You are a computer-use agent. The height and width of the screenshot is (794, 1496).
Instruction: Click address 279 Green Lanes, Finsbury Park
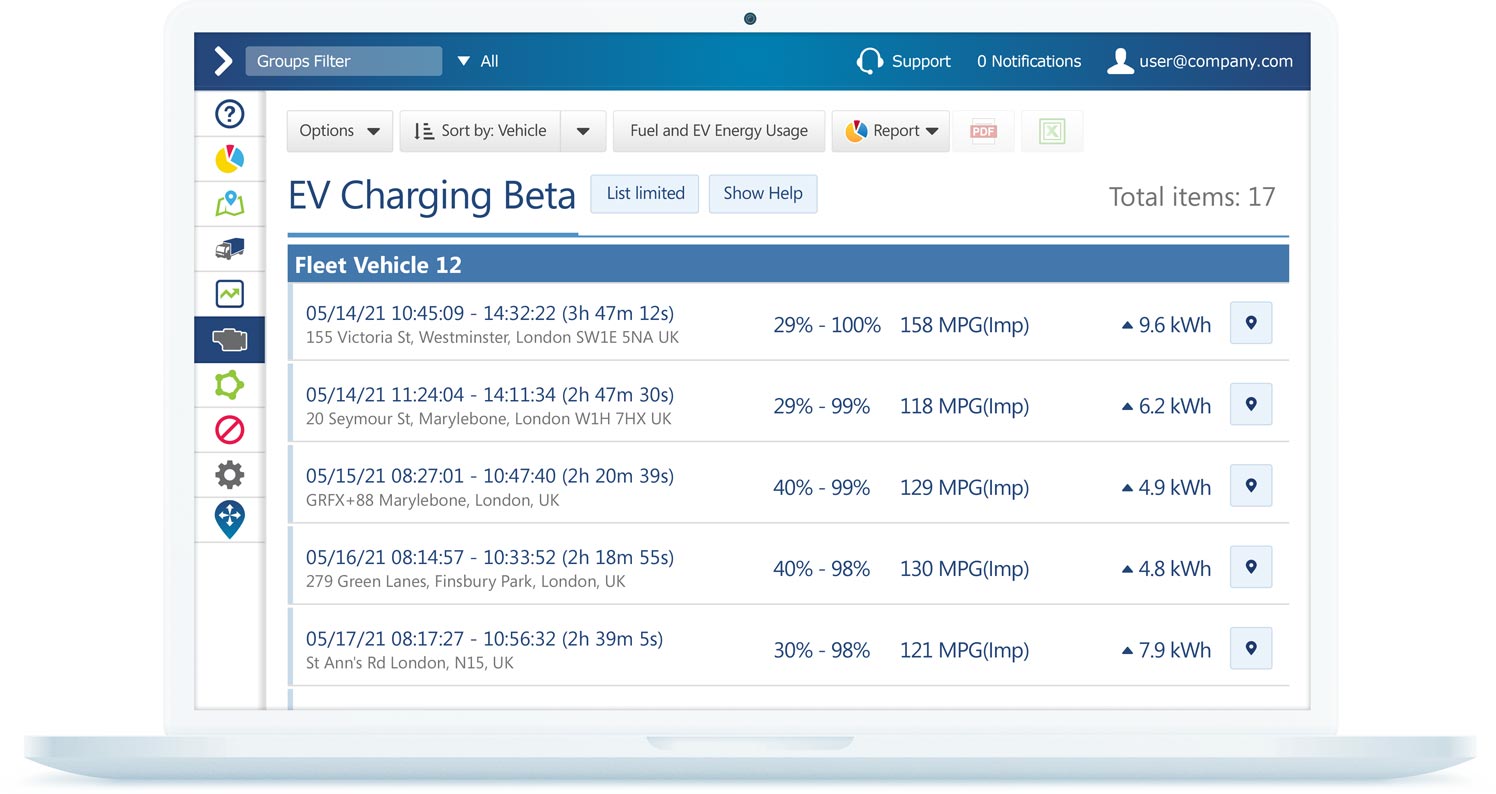466,581
